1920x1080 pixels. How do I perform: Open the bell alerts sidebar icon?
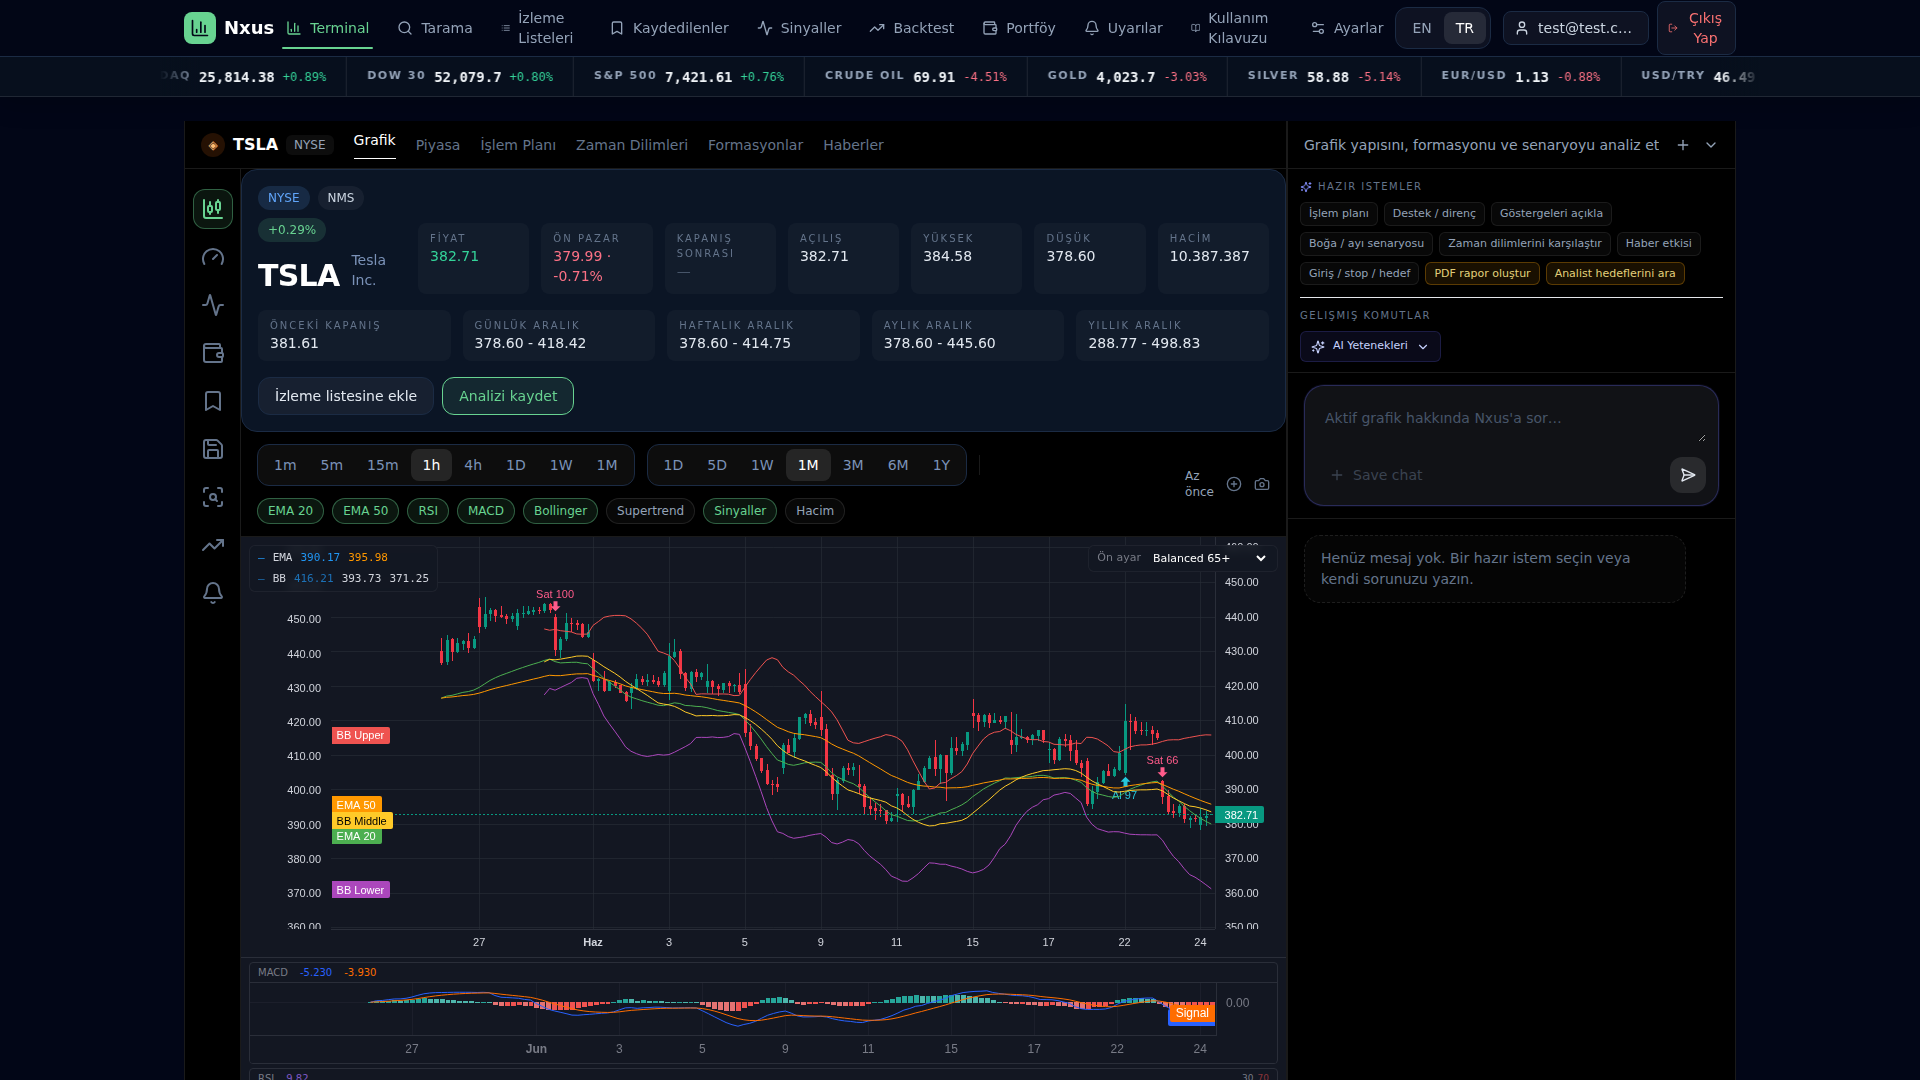(213, 593)
